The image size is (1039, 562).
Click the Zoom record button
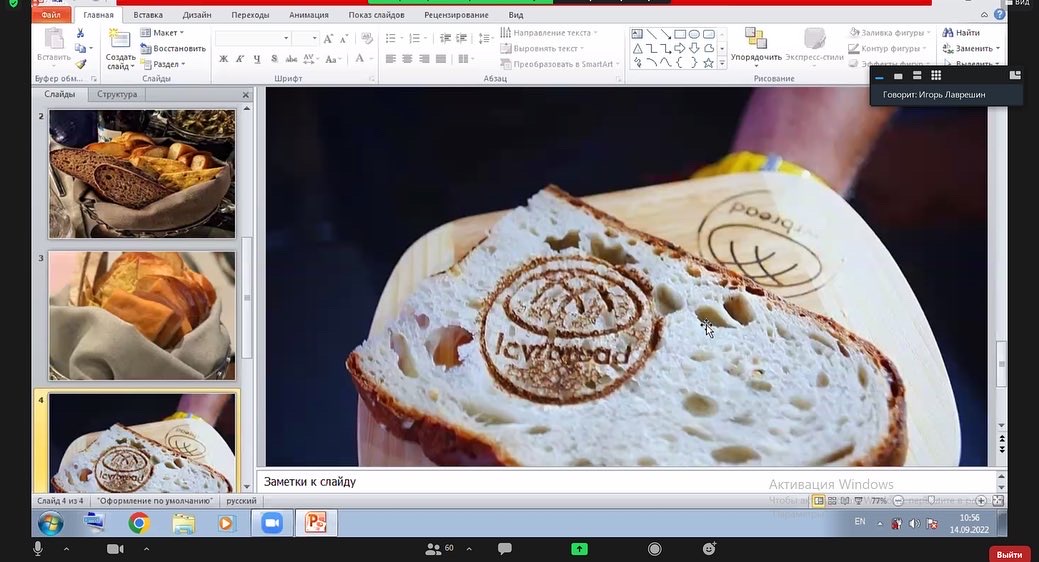(655, 549)
